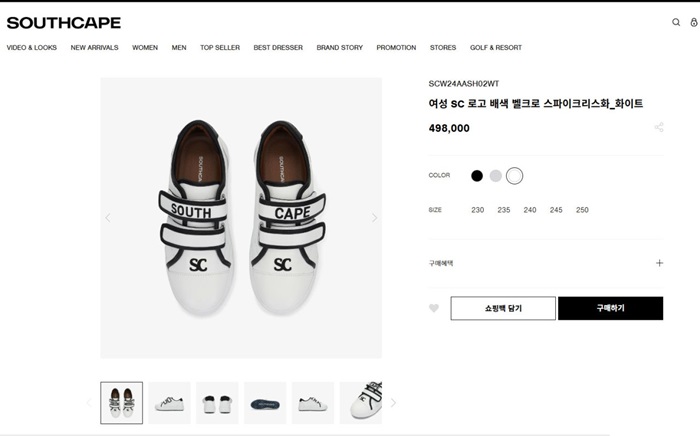Open the GOLF & RESORT menu
Viewport: 700px width, 436px height.
(x=496, y=48)
